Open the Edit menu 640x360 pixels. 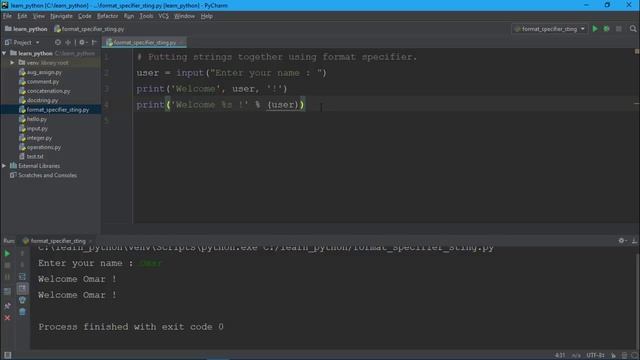pos(22,16)
